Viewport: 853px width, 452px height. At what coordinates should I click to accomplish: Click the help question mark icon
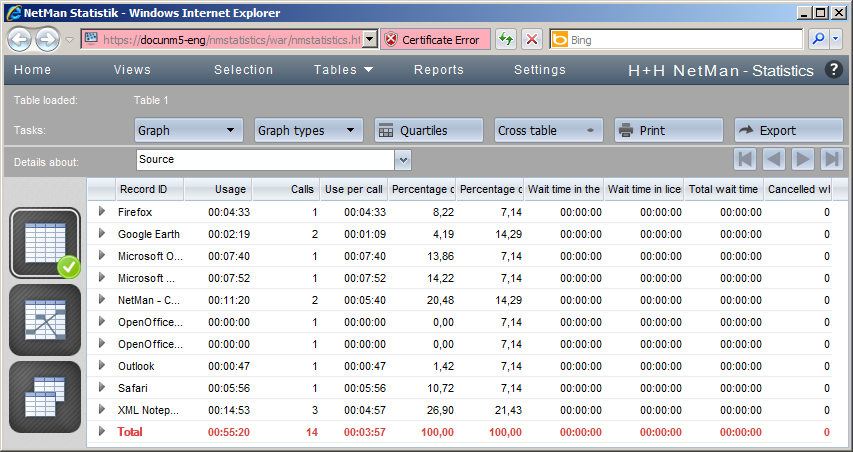pos(833,70)
